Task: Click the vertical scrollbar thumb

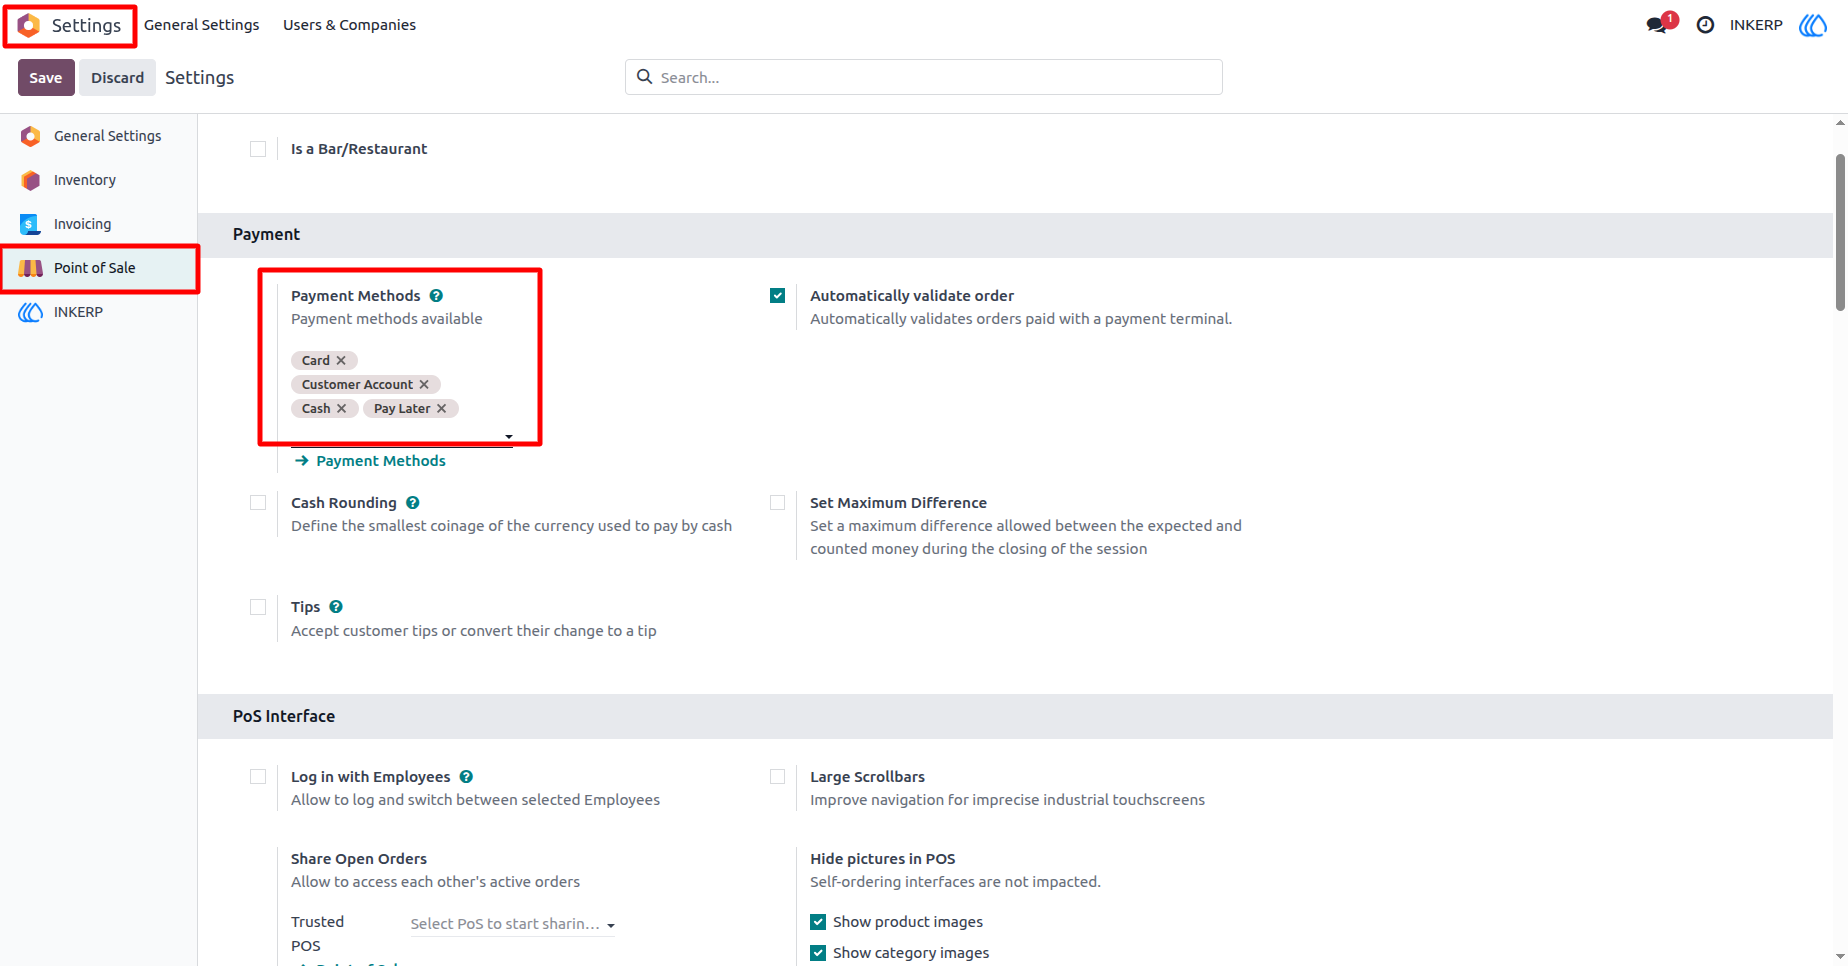Action: 1840,232
